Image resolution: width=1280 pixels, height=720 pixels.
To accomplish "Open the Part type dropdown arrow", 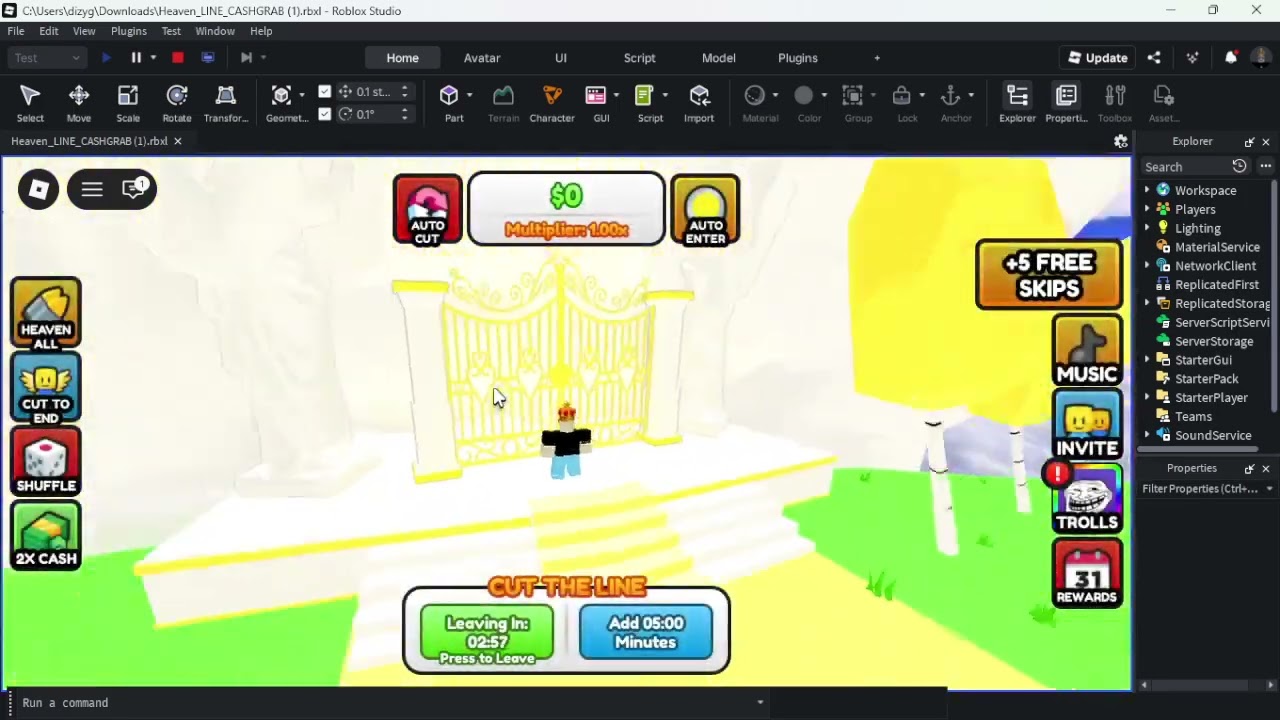I will tap(468, 96).
